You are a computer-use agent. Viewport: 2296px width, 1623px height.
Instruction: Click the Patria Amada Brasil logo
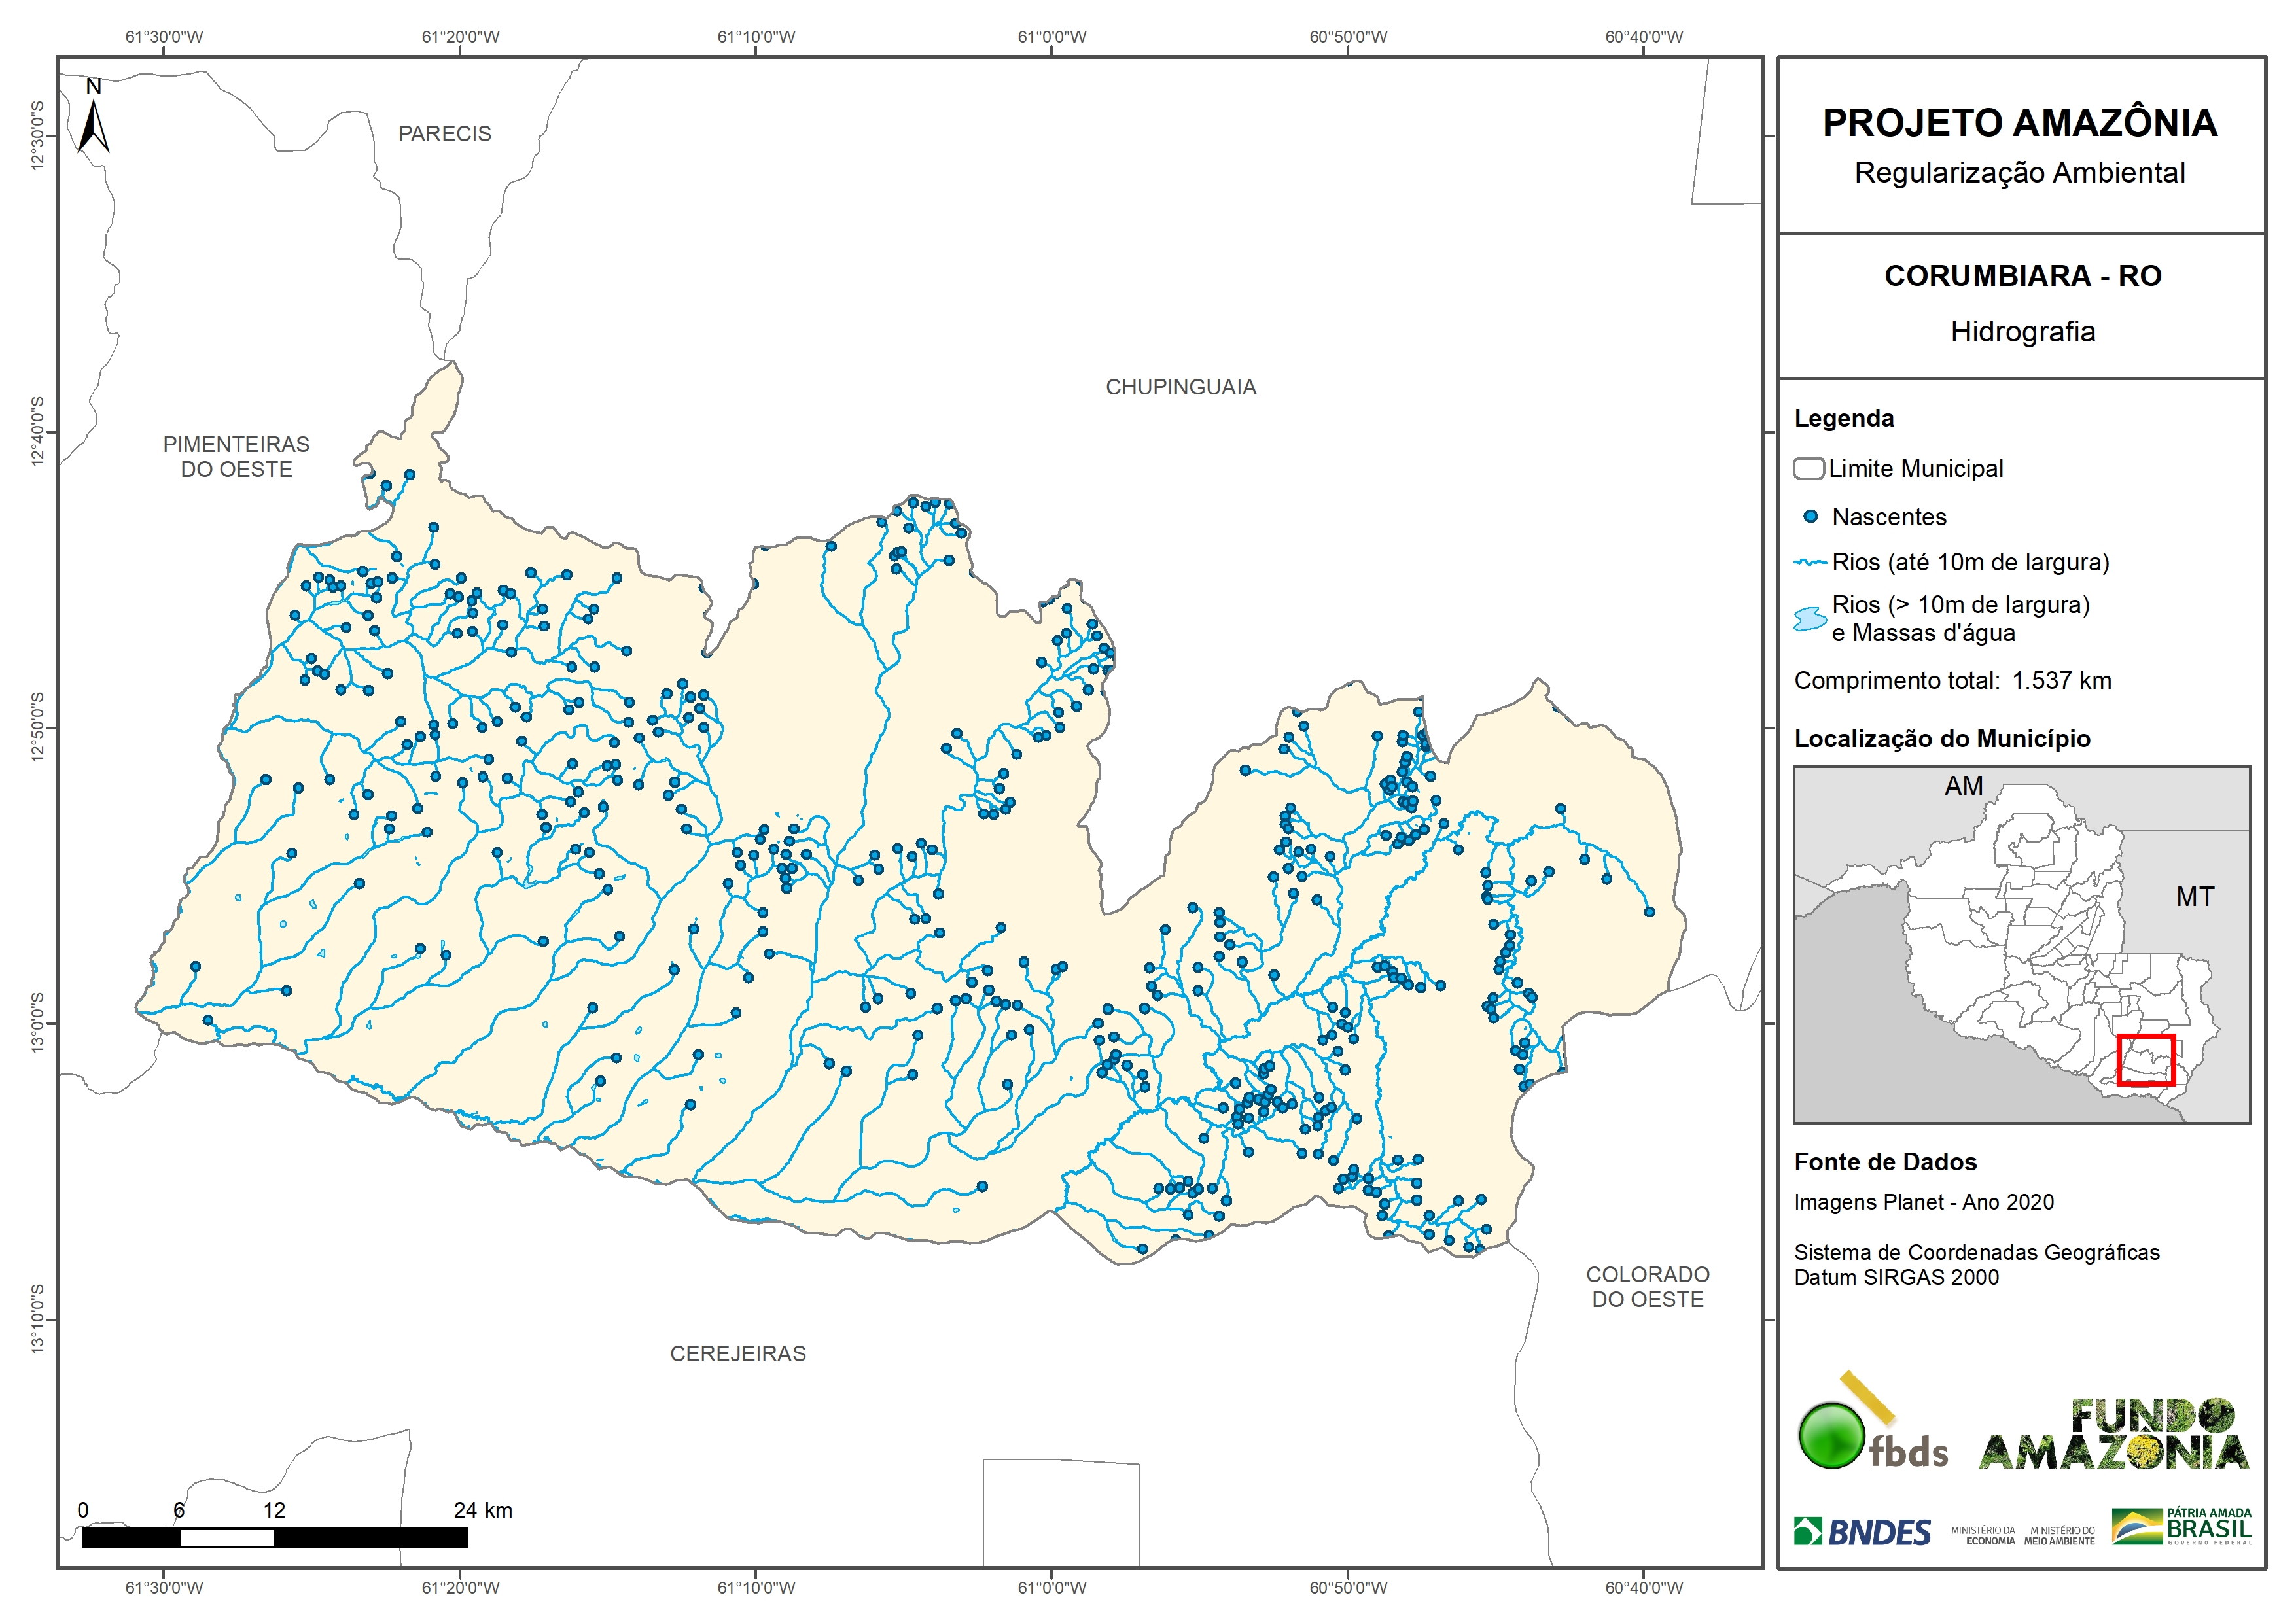click(2181, 1527)
